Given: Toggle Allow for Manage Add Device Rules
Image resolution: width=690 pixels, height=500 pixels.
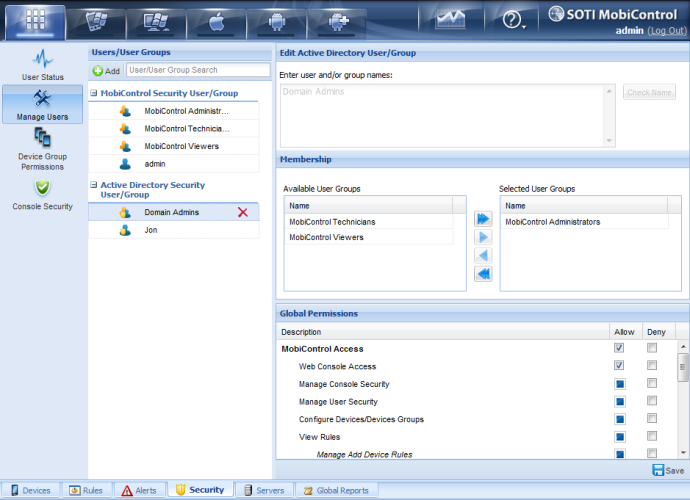Looking at the screenshot, I should tap(620, 454).
